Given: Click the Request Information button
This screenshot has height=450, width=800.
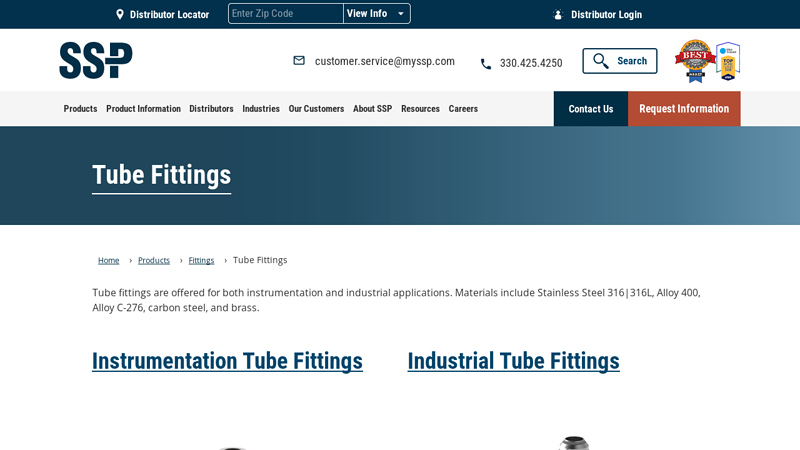Looking at the screenshot, I should coord(684,109).
